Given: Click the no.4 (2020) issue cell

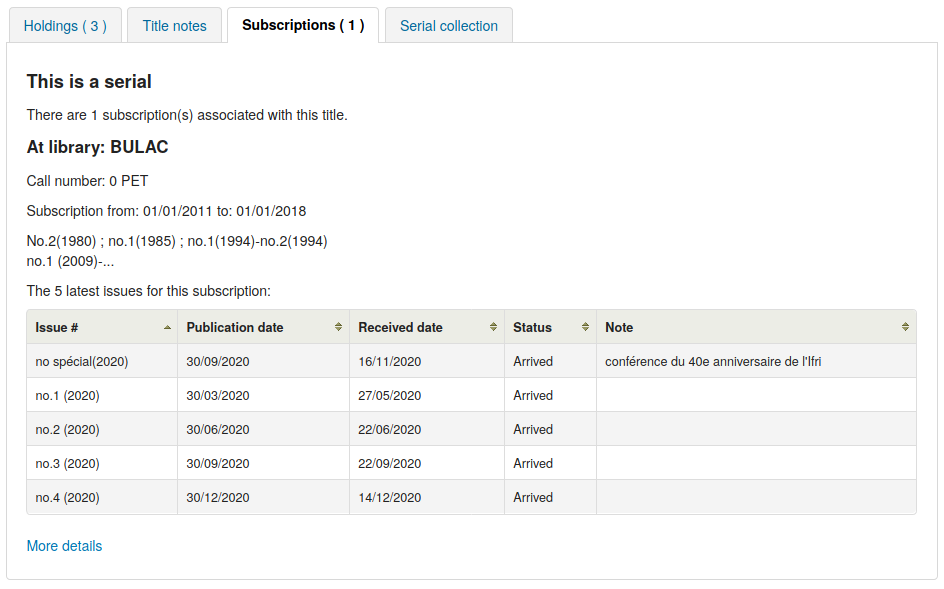Looking at the screenshot, I should pos(68,497).
